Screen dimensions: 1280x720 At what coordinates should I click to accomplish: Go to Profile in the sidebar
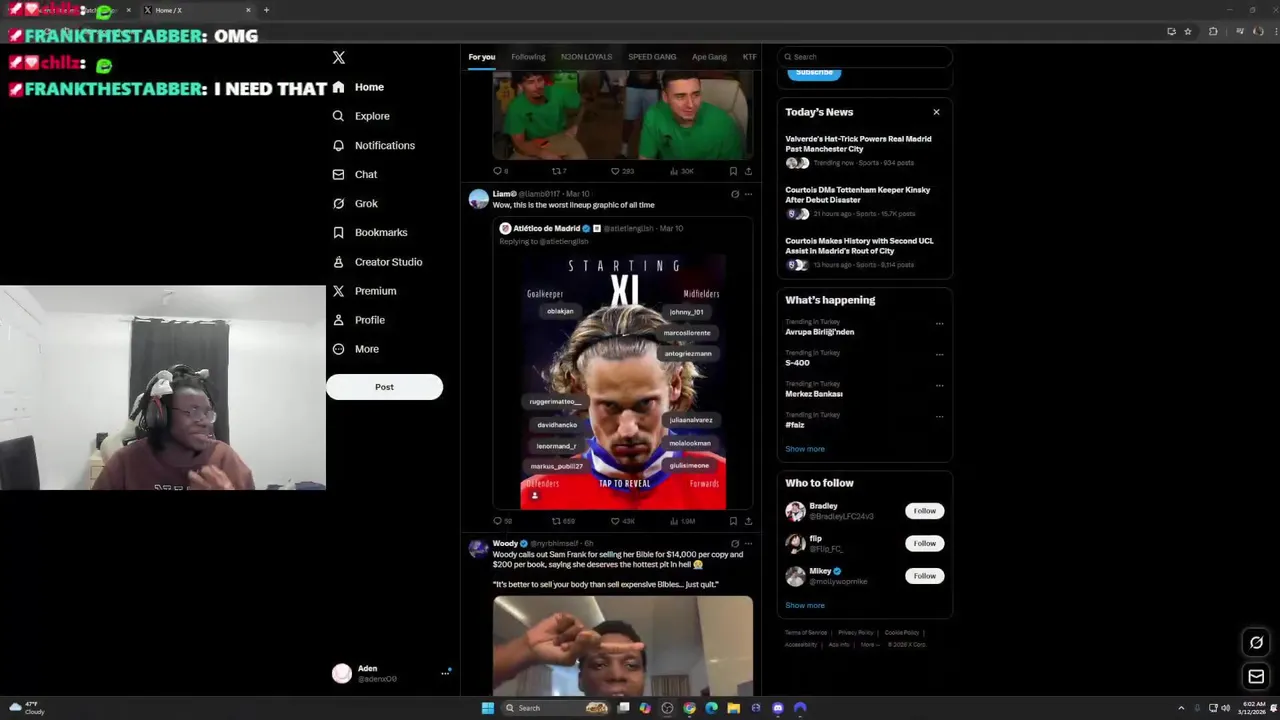358,320
